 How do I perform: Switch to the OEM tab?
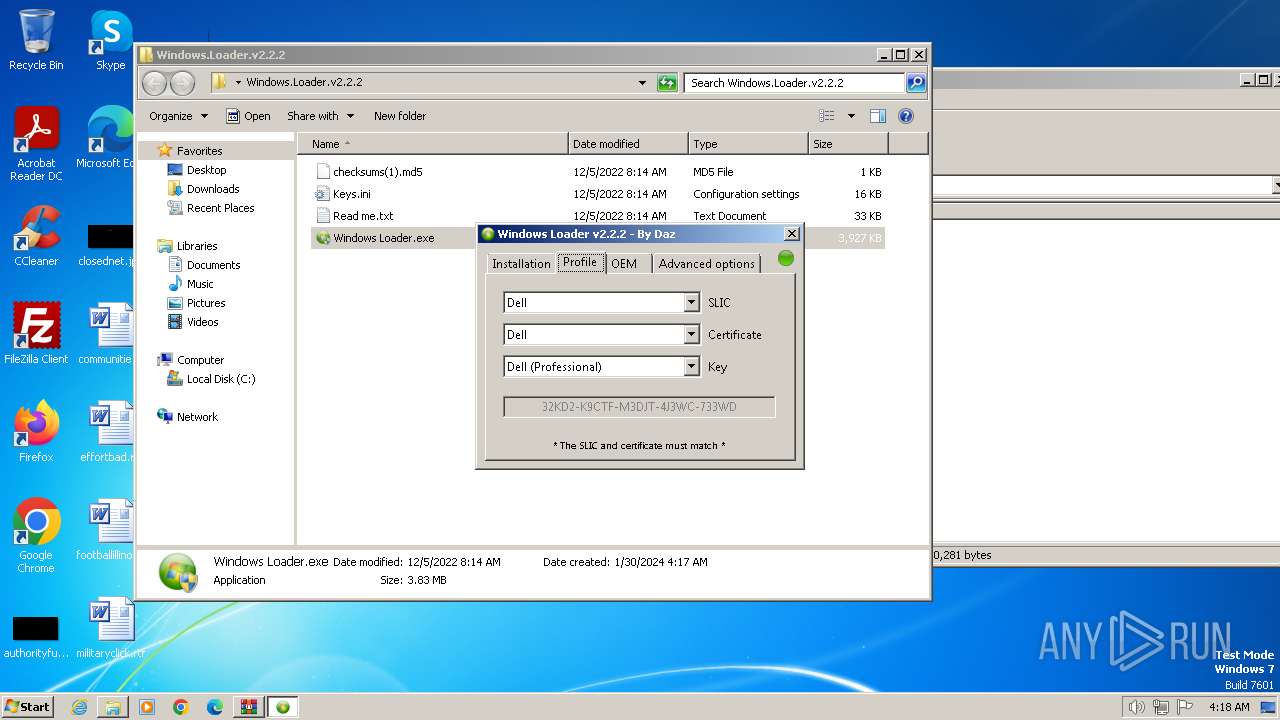click(624, 264)
